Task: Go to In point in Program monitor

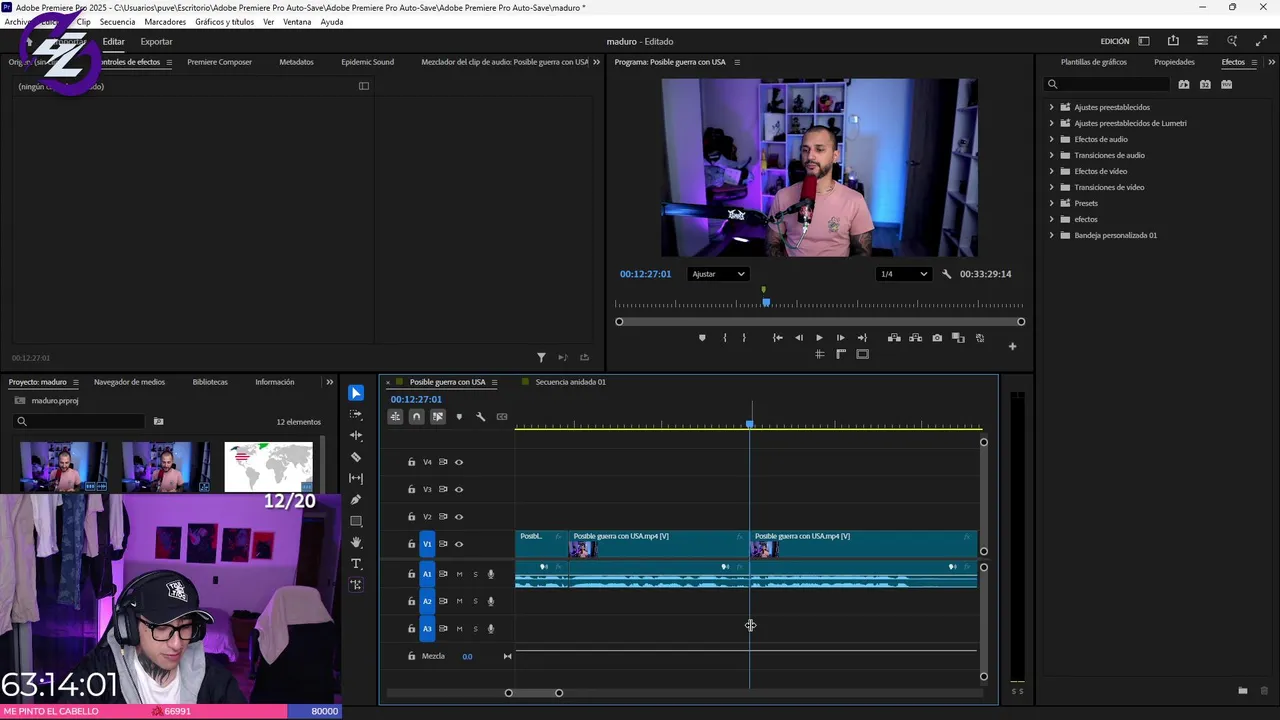Action: (778, 338)
